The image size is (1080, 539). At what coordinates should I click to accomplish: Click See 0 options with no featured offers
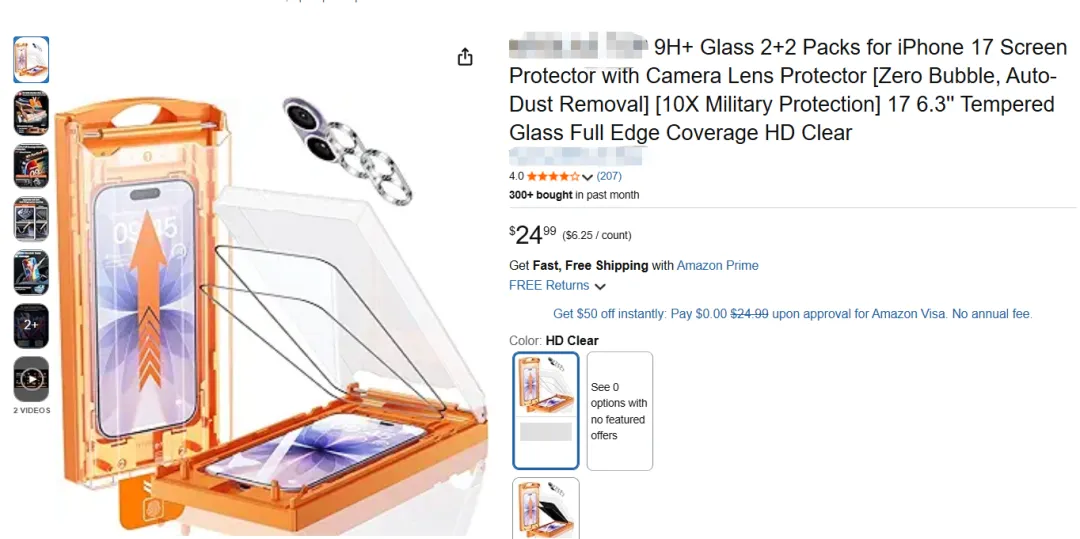click(619, 411)
